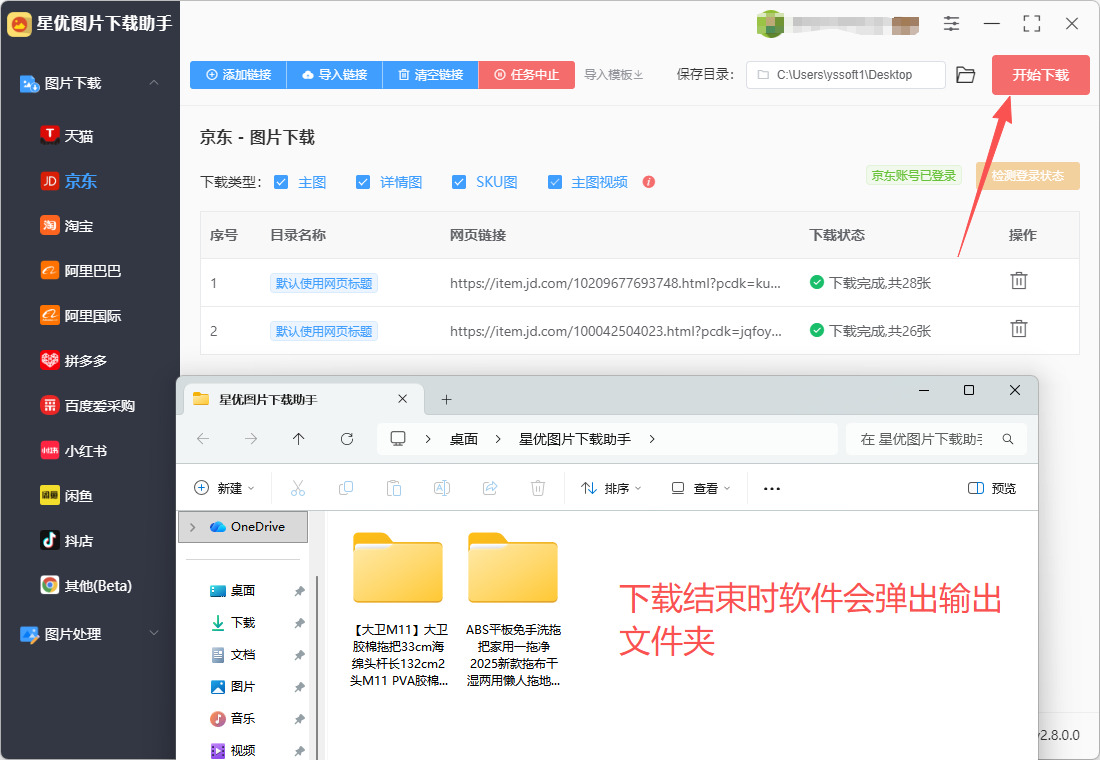Click the 导入模板 download link

click(614, 74)
